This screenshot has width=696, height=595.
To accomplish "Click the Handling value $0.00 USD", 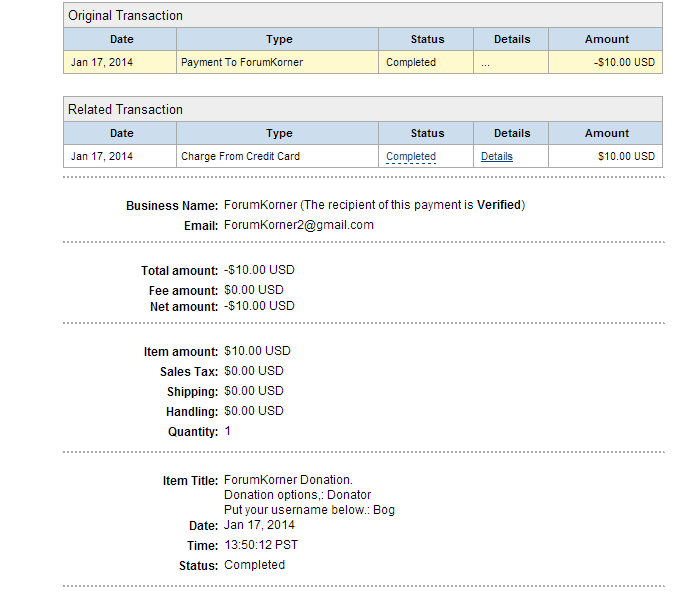I will click(x=254, y=411).
